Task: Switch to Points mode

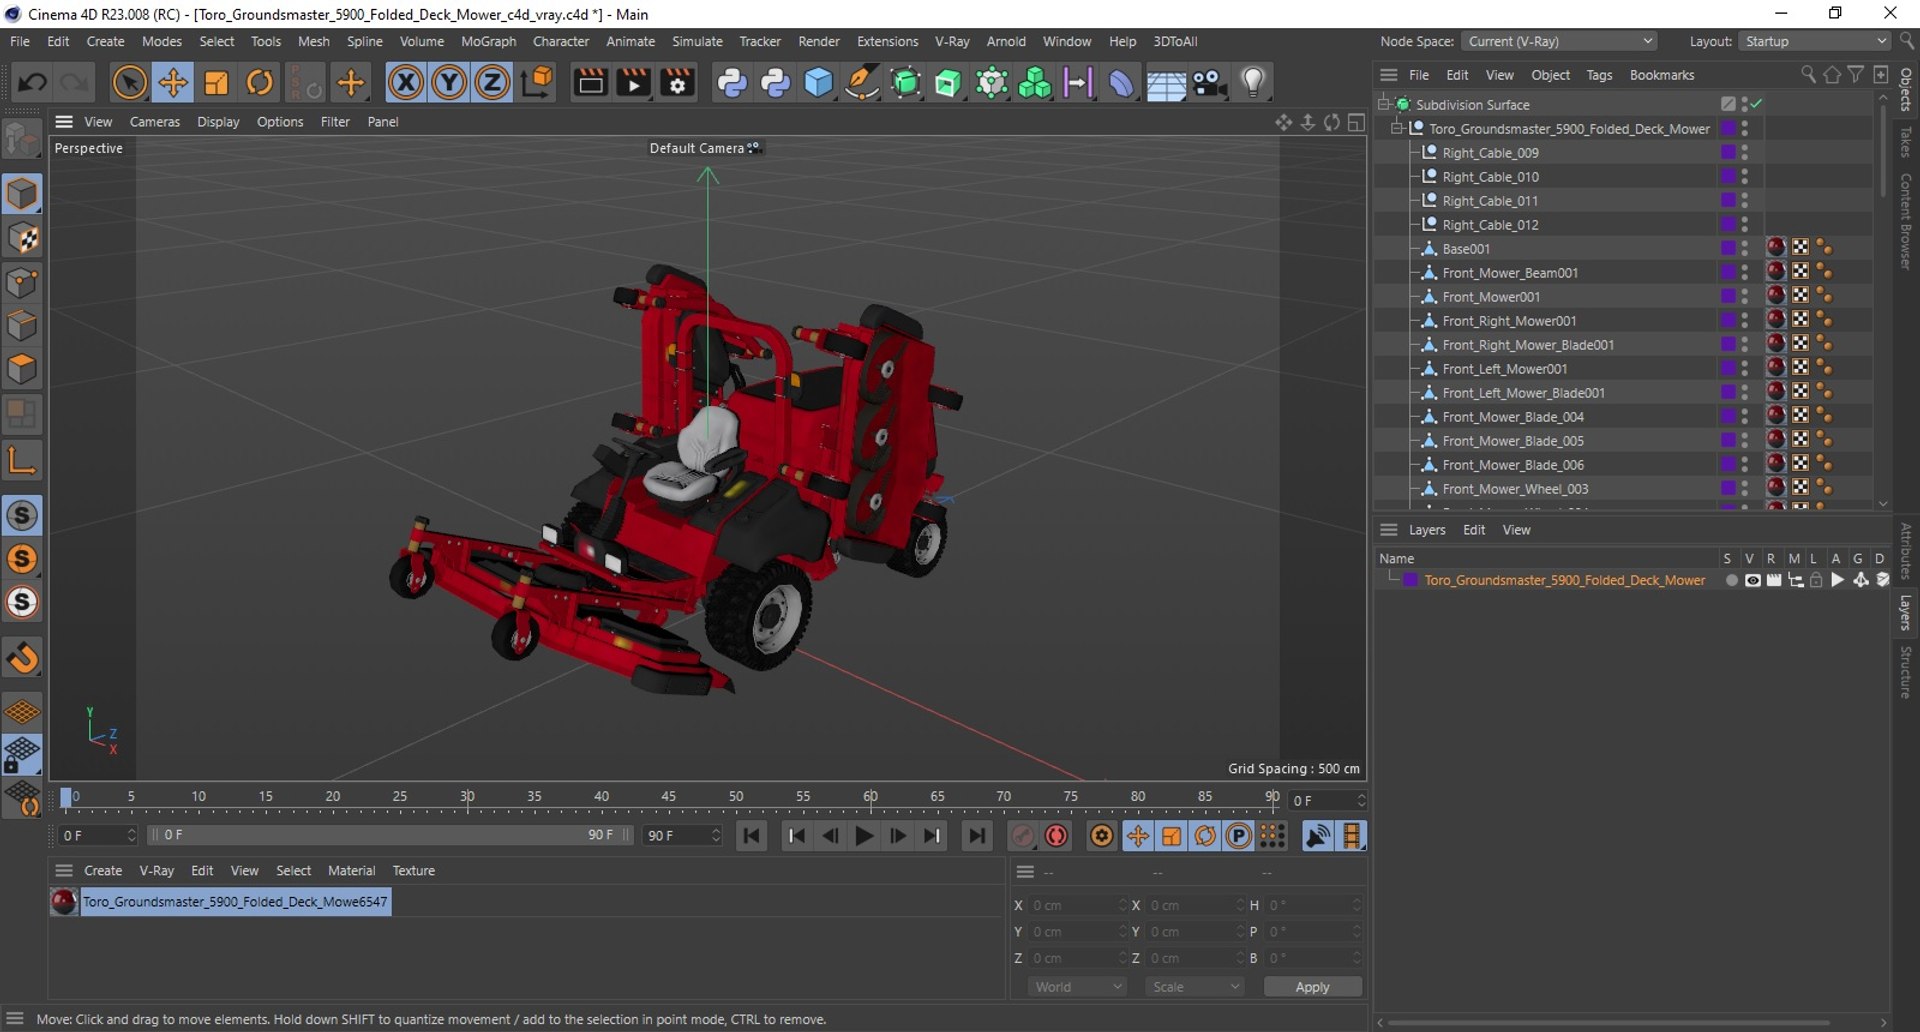Action: [x=22, y=282]
